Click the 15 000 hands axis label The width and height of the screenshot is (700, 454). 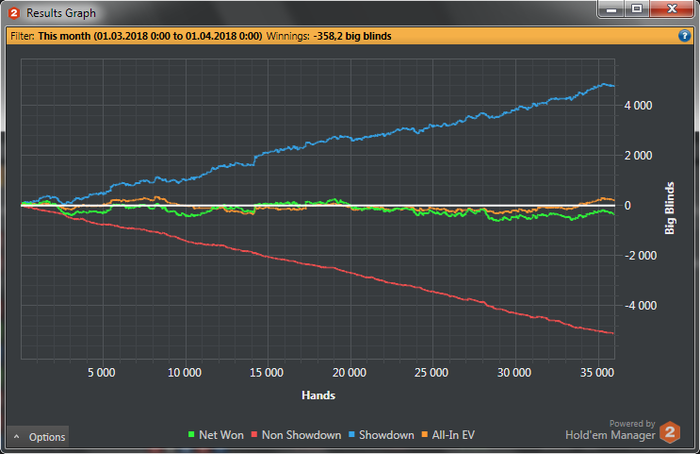267,373
